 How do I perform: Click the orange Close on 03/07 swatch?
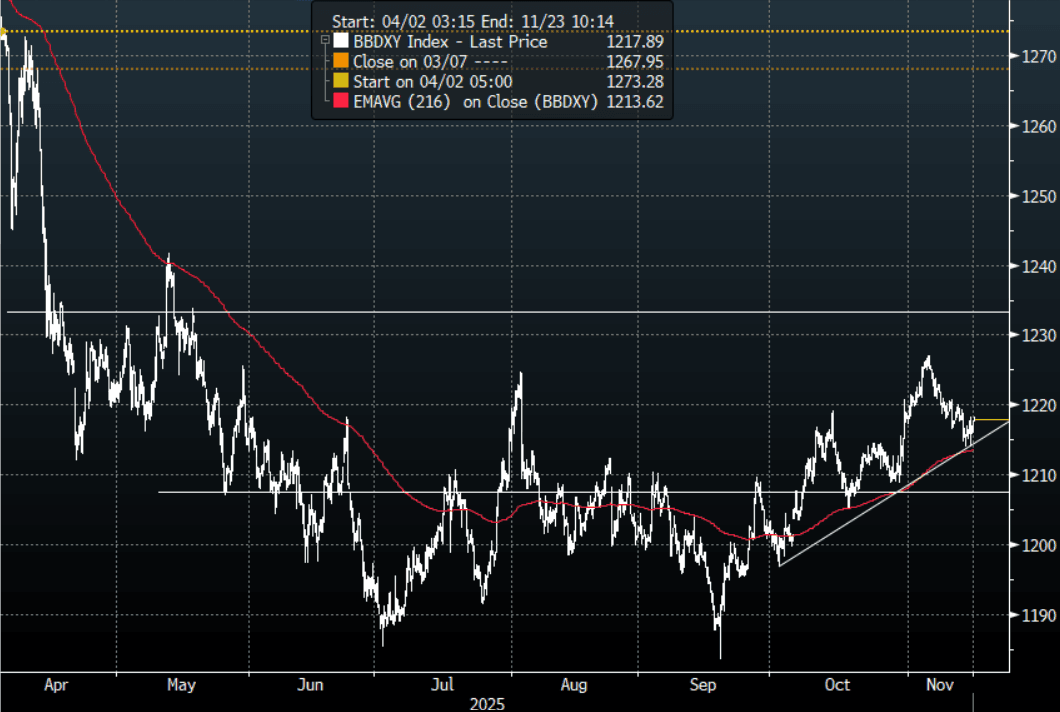click(x=341, y=62)
